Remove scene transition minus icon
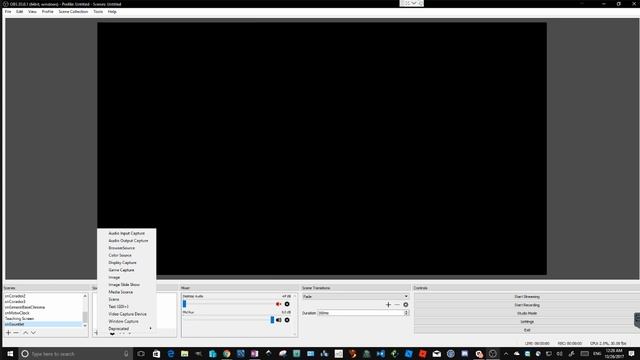 (397, 304)
